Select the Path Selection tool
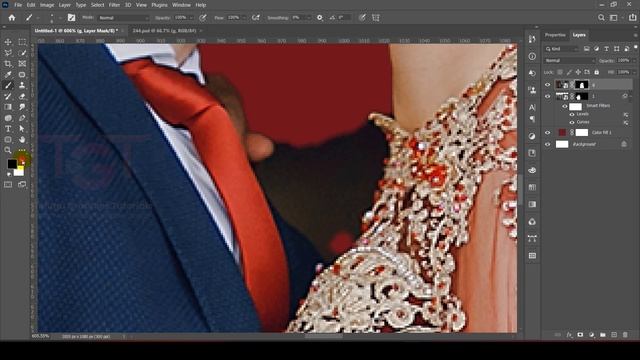 22,129
